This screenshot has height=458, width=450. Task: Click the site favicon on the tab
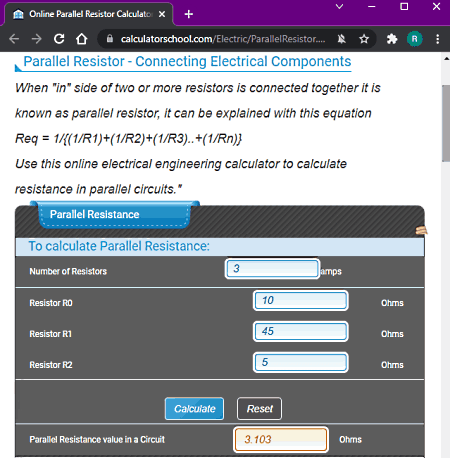18,14
